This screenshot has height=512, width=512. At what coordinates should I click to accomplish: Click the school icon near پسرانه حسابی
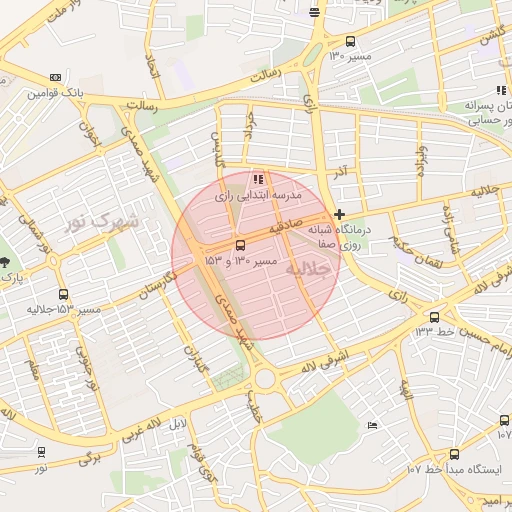click(501, 90)
